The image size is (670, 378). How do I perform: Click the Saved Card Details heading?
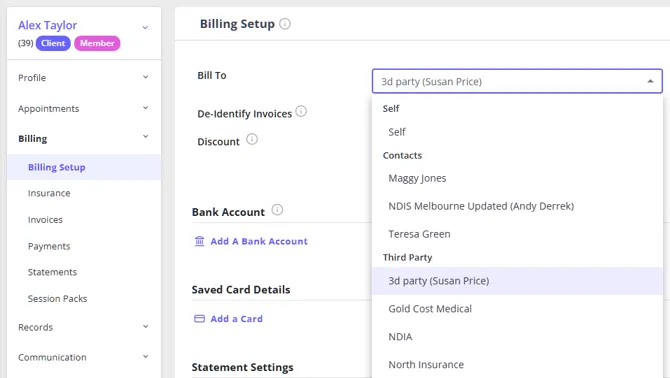click(x=241, y=290)
